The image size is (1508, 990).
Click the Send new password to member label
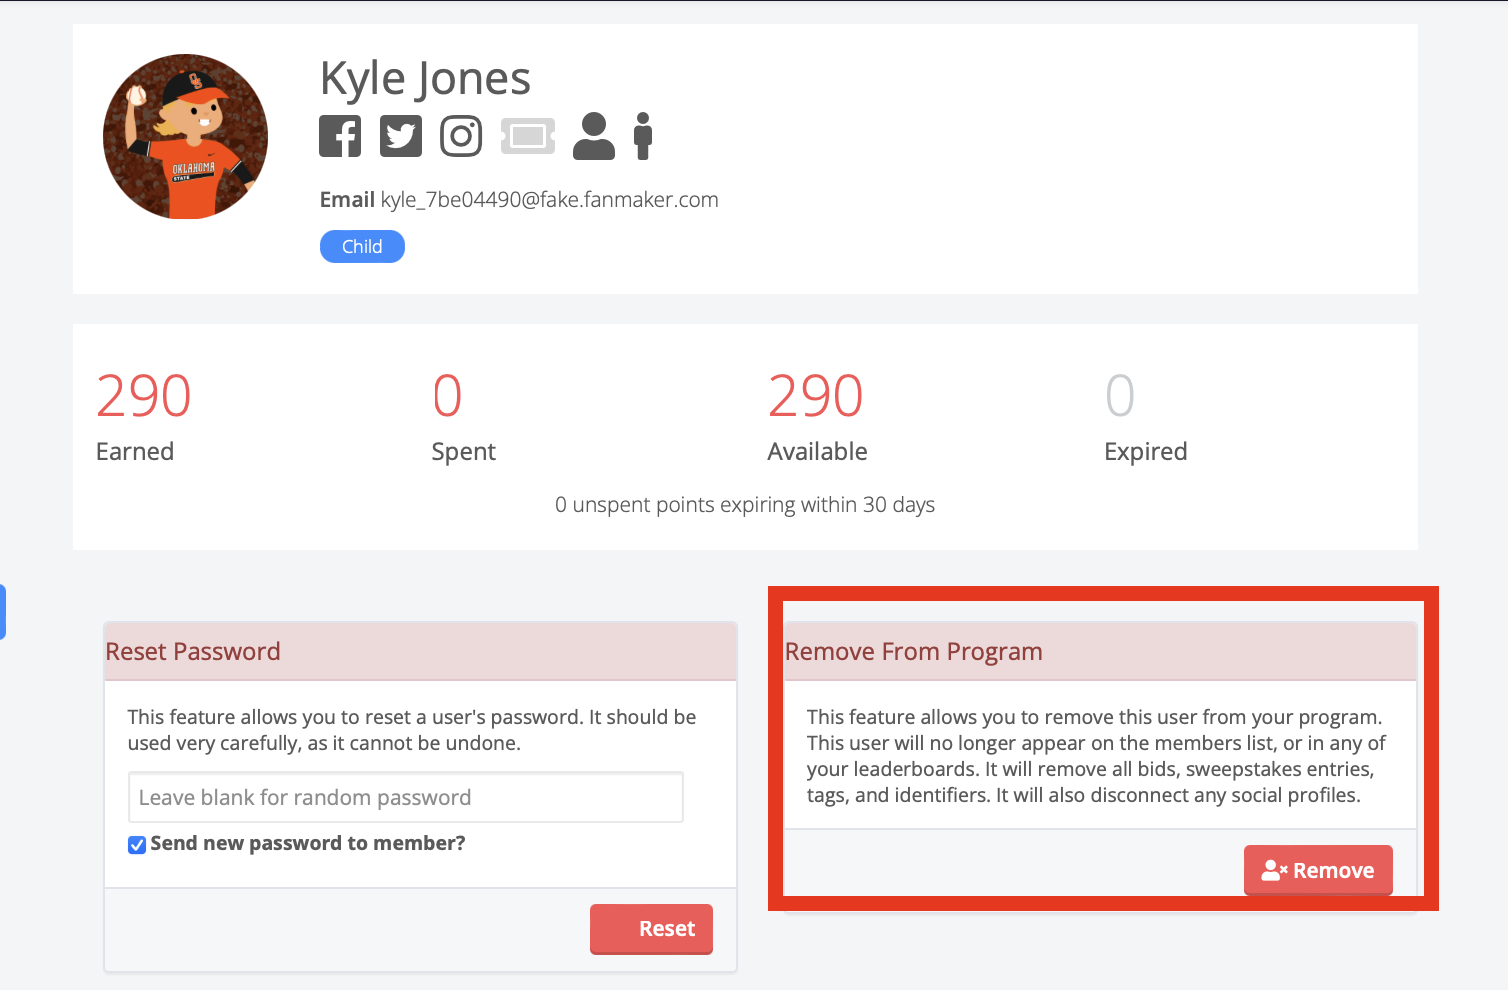pos(308,843)
